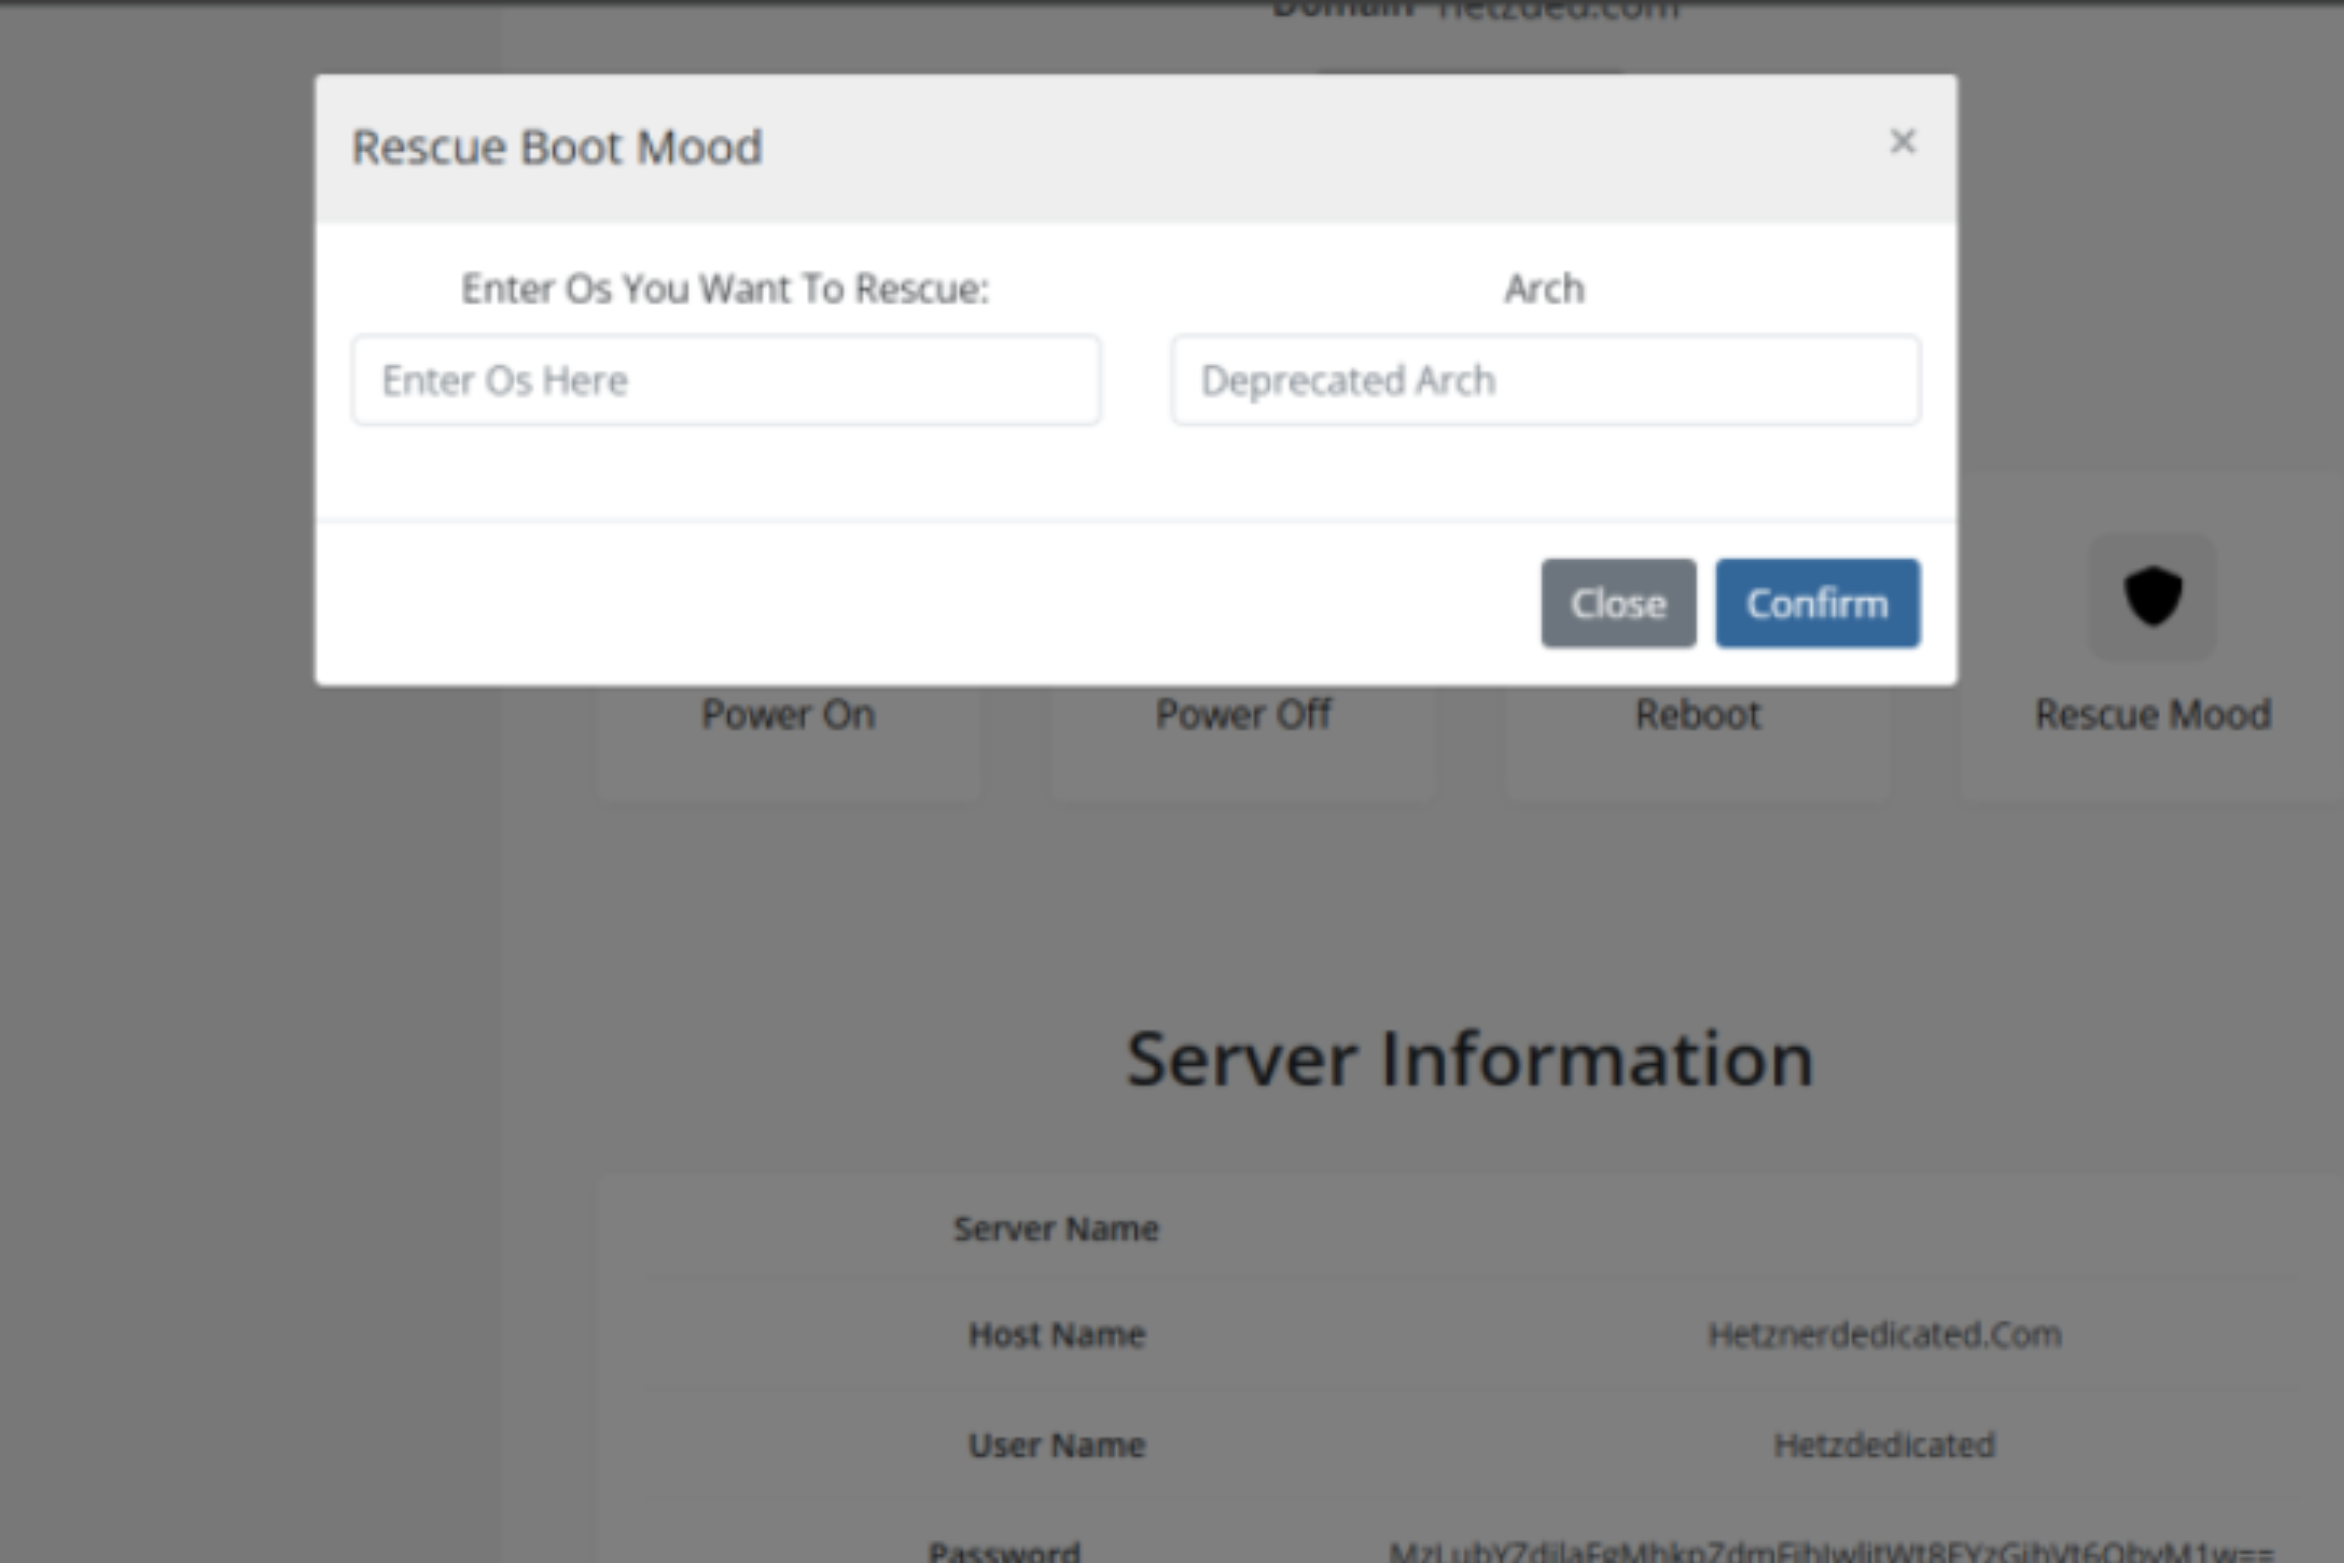Click the Arch field label
2344x1563 pixels.
pyautogui.click(x=1544, y=289)
